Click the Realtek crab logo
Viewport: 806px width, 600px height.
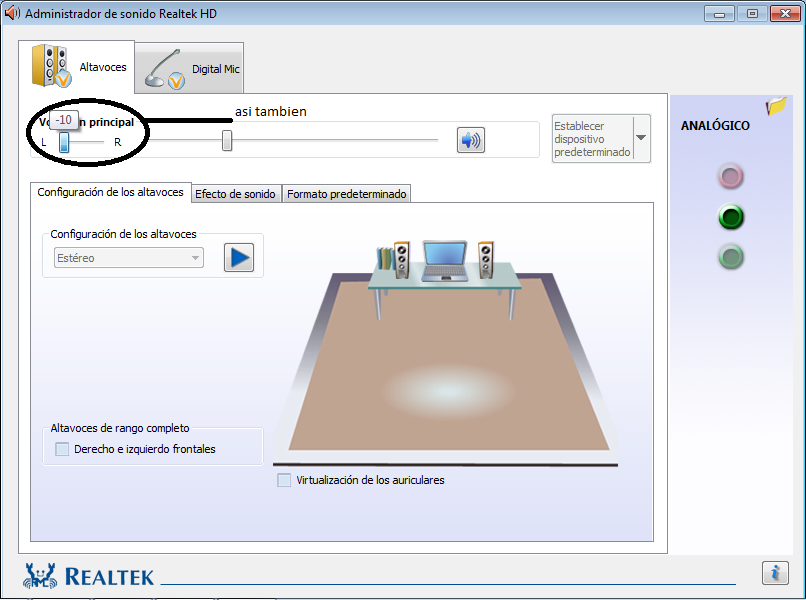pyautogui.click(x=40, y=576)
